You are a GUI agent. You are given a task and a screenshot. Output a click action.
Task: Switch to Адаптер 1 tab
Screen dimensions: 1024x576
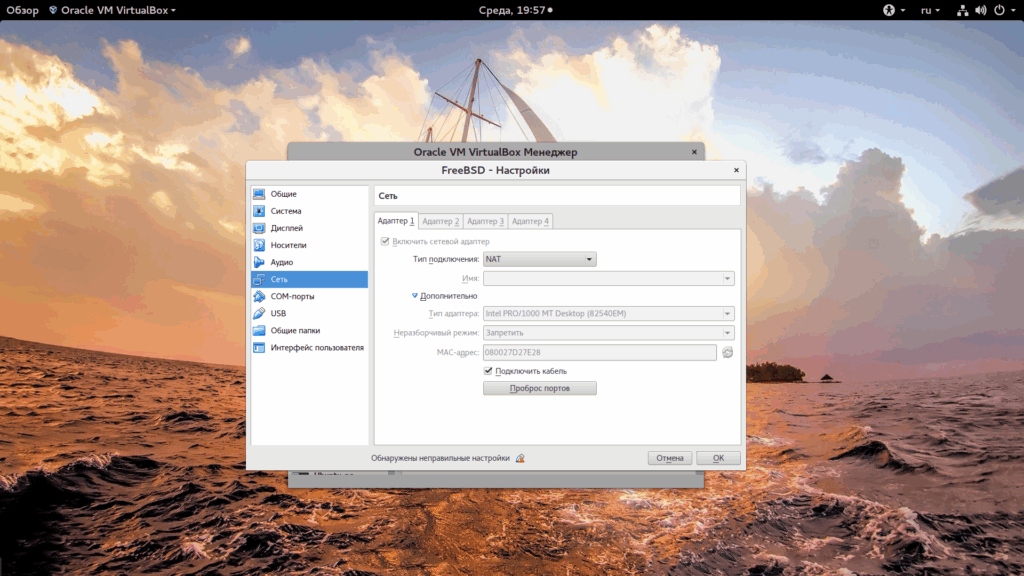(x=396, y=221)
